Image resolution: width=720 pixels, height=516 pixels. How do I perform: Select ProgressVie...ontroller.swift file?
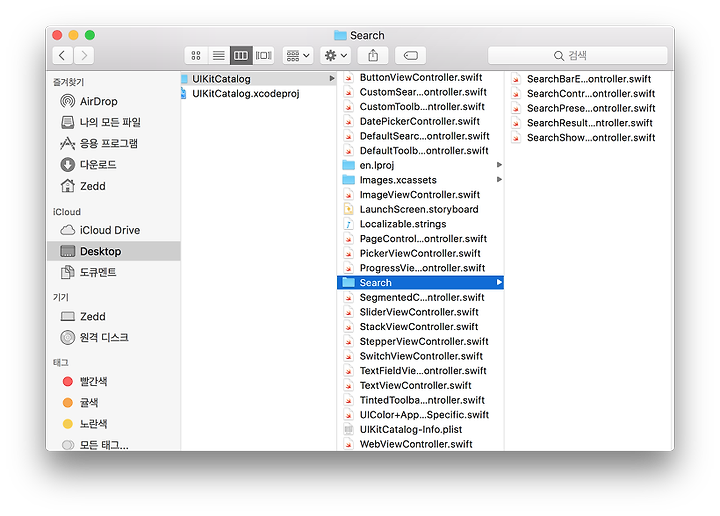420,268
